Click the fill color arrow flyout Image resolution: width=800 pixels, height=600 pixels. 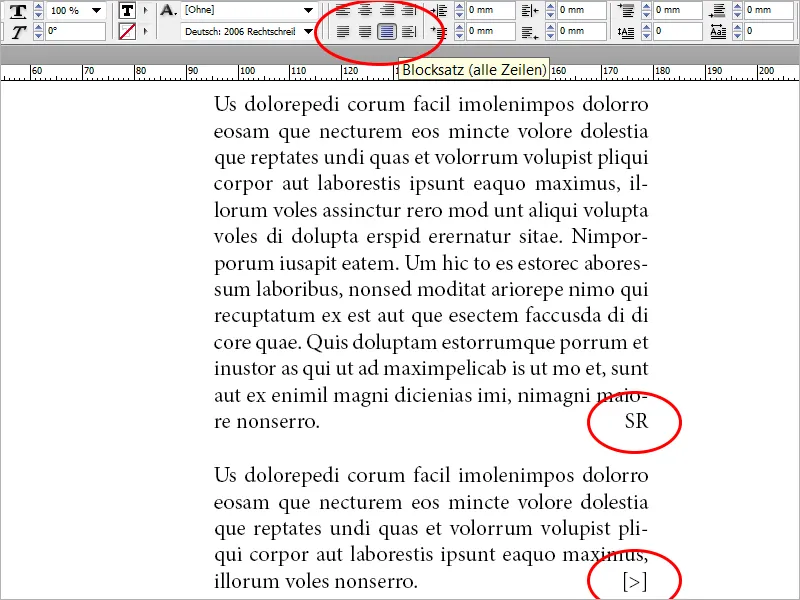click(x=144, y=9)
